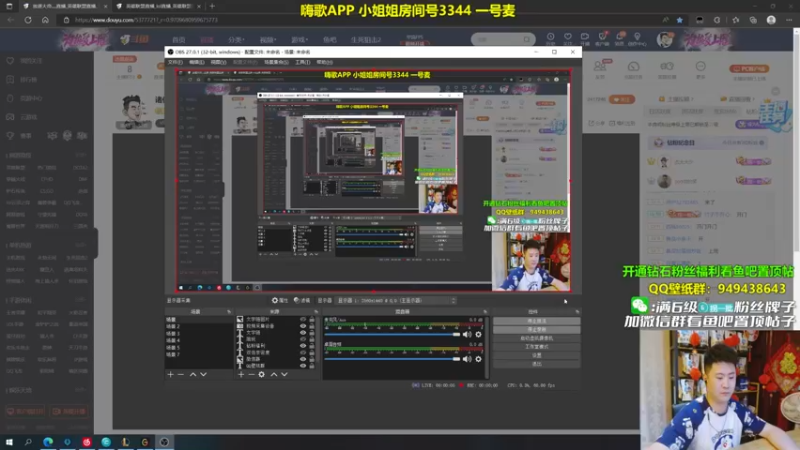Image resolution: width=800 pixels, height=450 pixels.
Task: Adjust first mixer channel volume slider
Action: click(x=392, y=335)
